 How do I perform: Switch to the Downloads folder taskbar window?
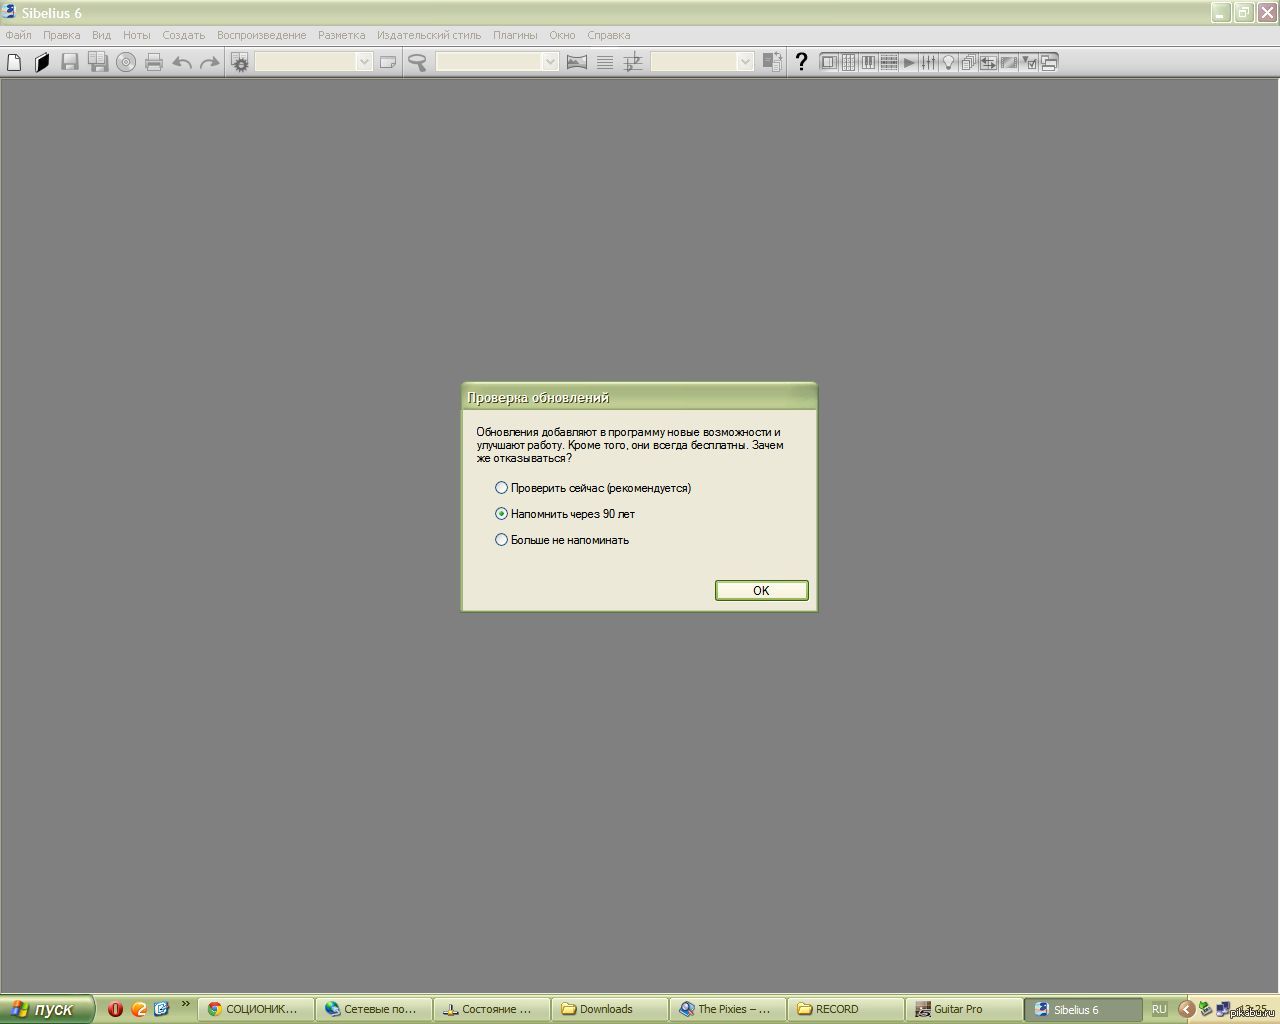click(610, 1009)
